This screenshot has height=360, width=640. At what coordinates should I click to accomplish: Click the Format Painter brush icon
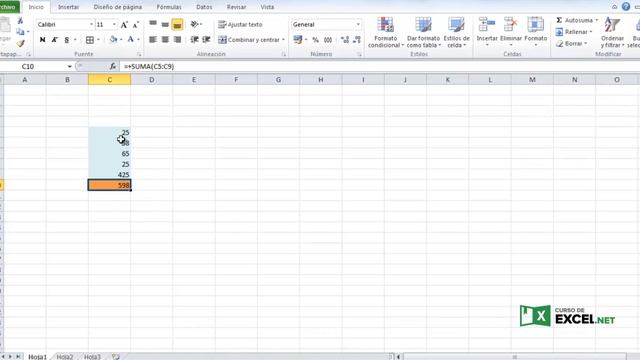(x=20, y=43)
